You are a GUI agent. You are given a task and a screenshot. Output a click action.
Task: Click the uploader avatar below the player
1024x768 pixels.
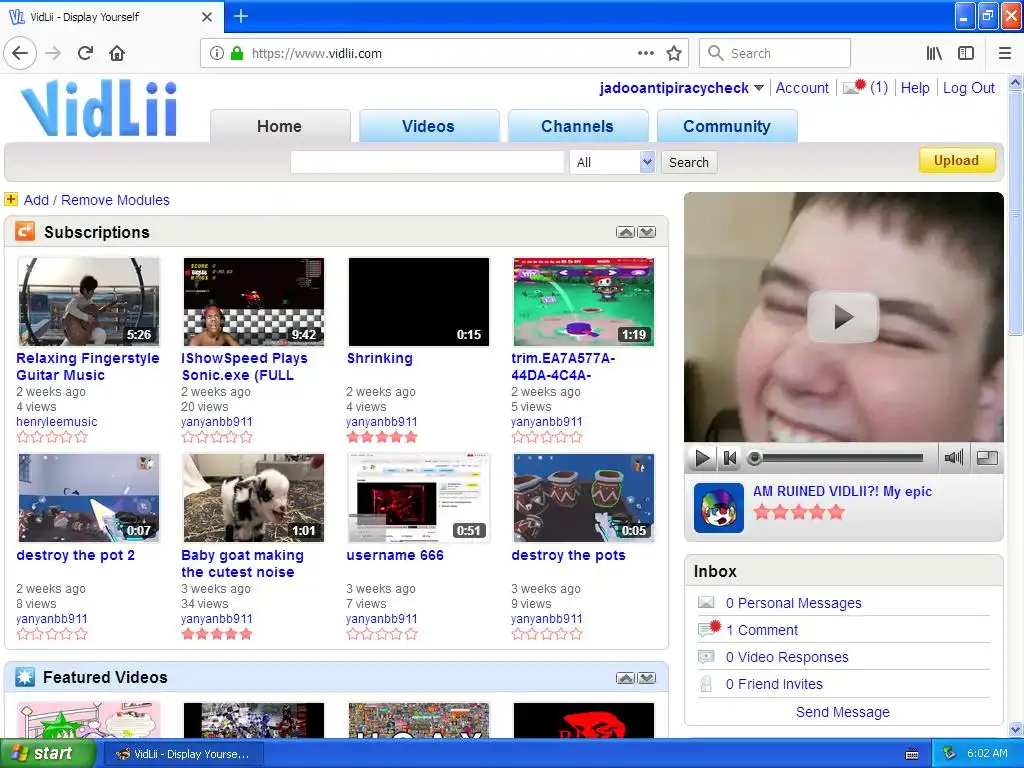click(718, 508)
